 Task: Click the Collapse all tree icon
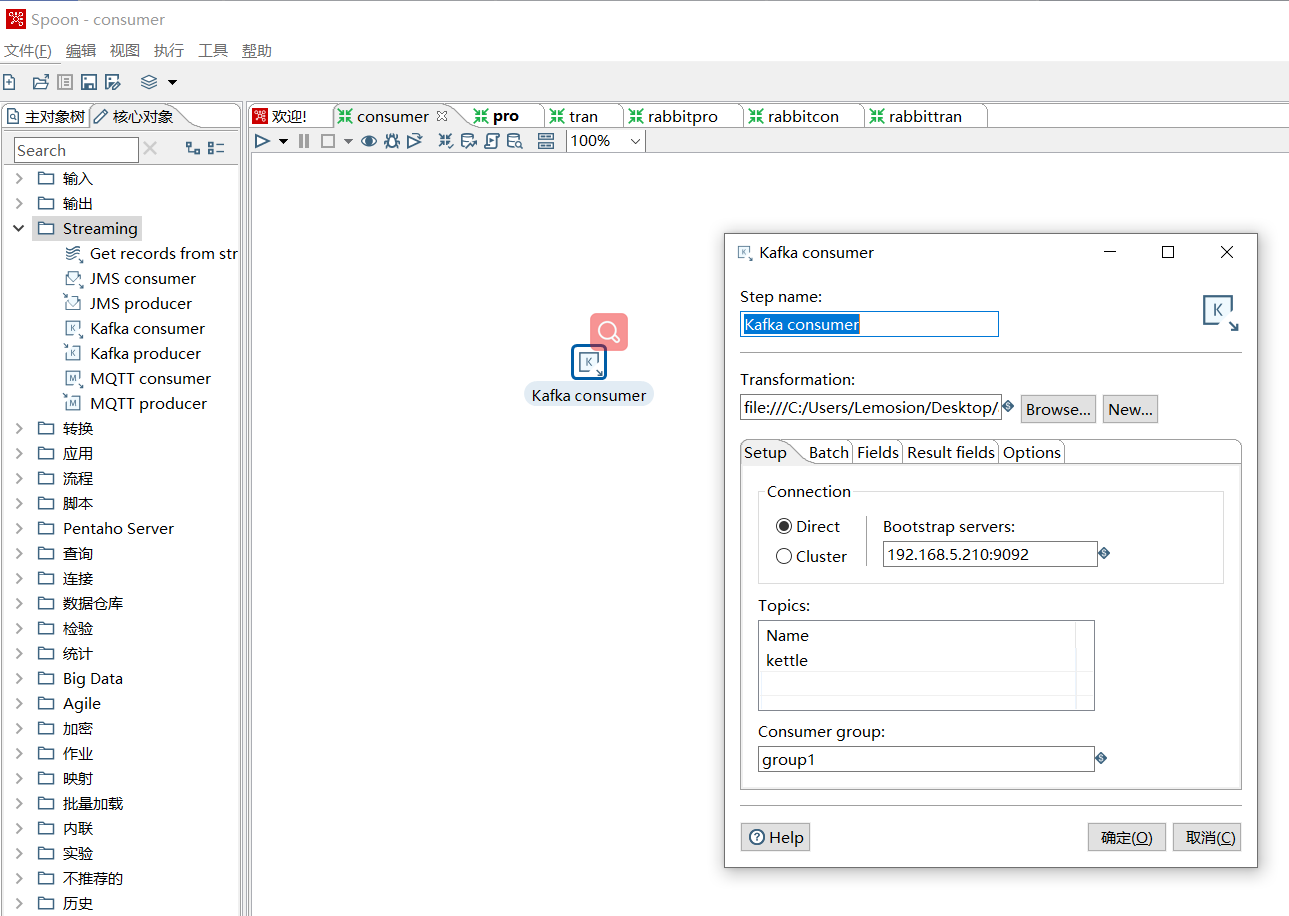point(216,149)
